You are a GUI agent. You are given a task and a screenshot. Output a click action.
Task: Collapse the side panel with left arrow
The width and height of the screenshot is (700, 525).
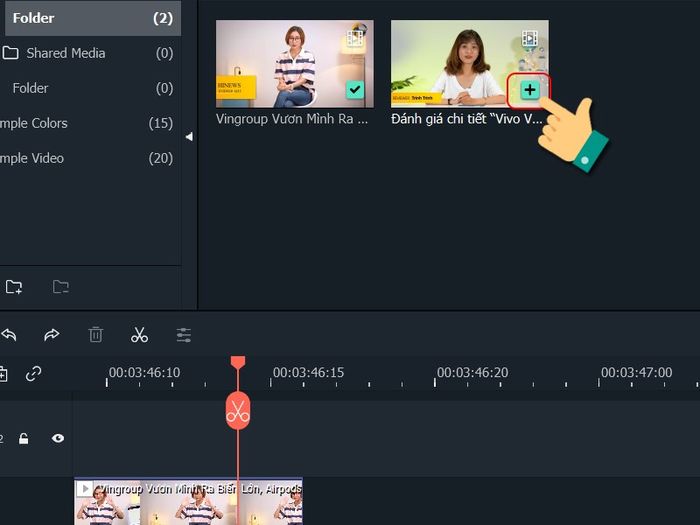click(x=189, y=137)
